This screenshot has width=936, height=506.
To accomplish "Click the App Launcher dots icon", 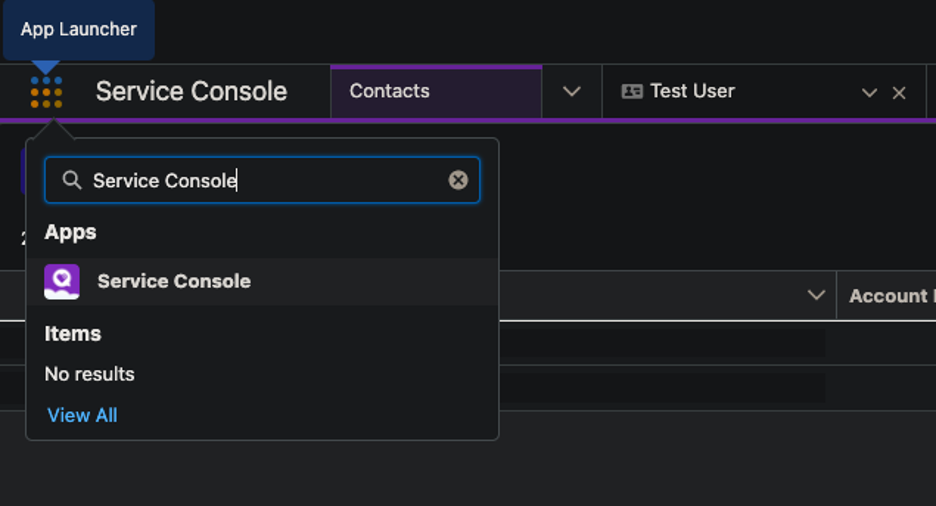I will click(46, 92).
